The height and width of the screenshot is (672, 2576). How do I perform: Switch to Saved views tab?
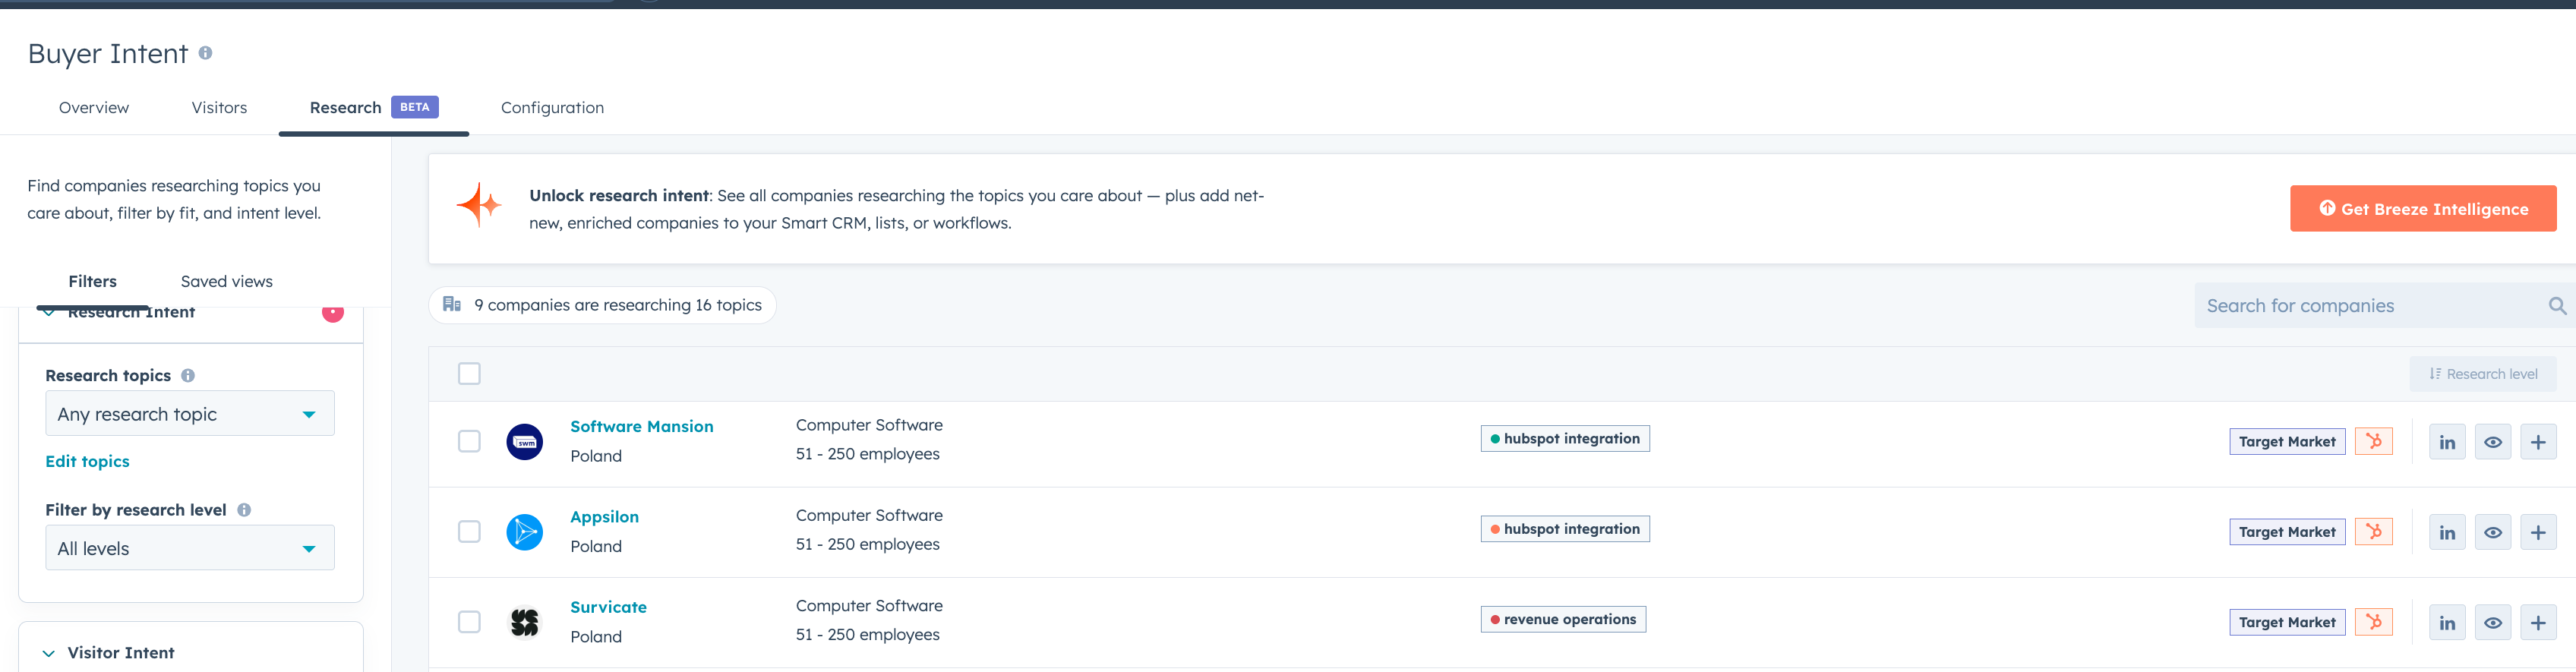227,281
